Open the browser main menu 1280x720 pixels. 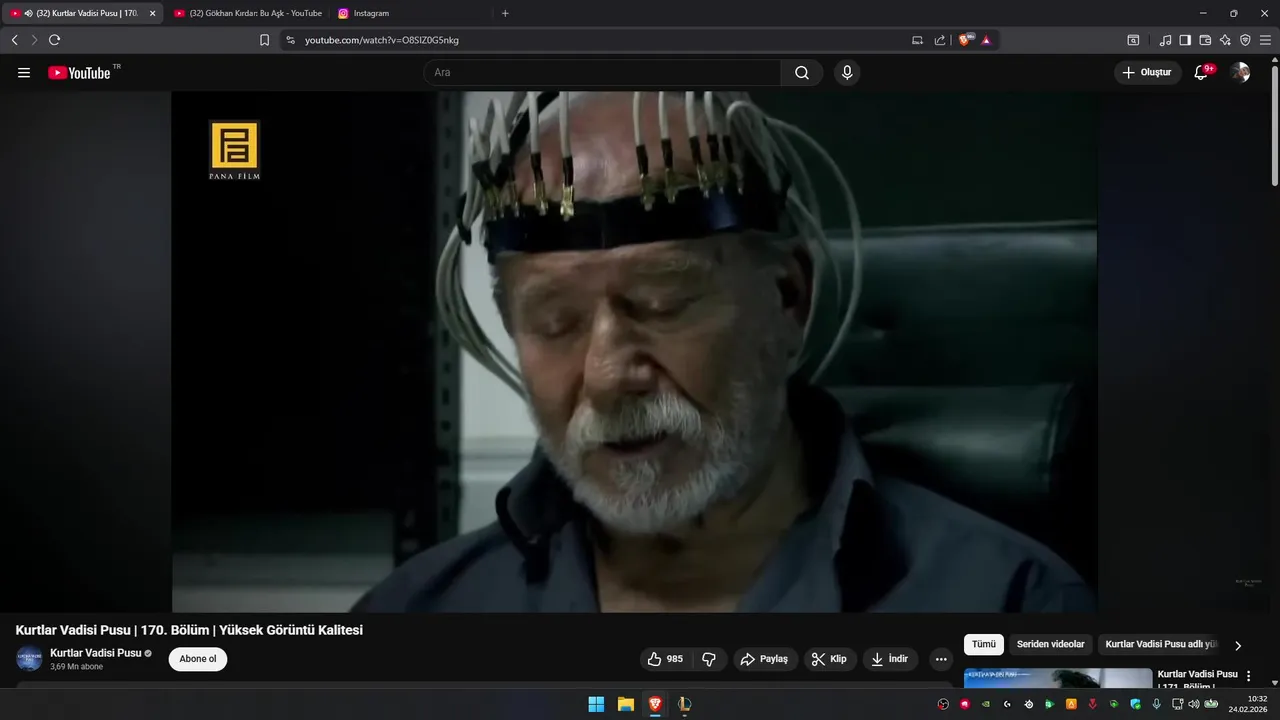pos(1265,40)
